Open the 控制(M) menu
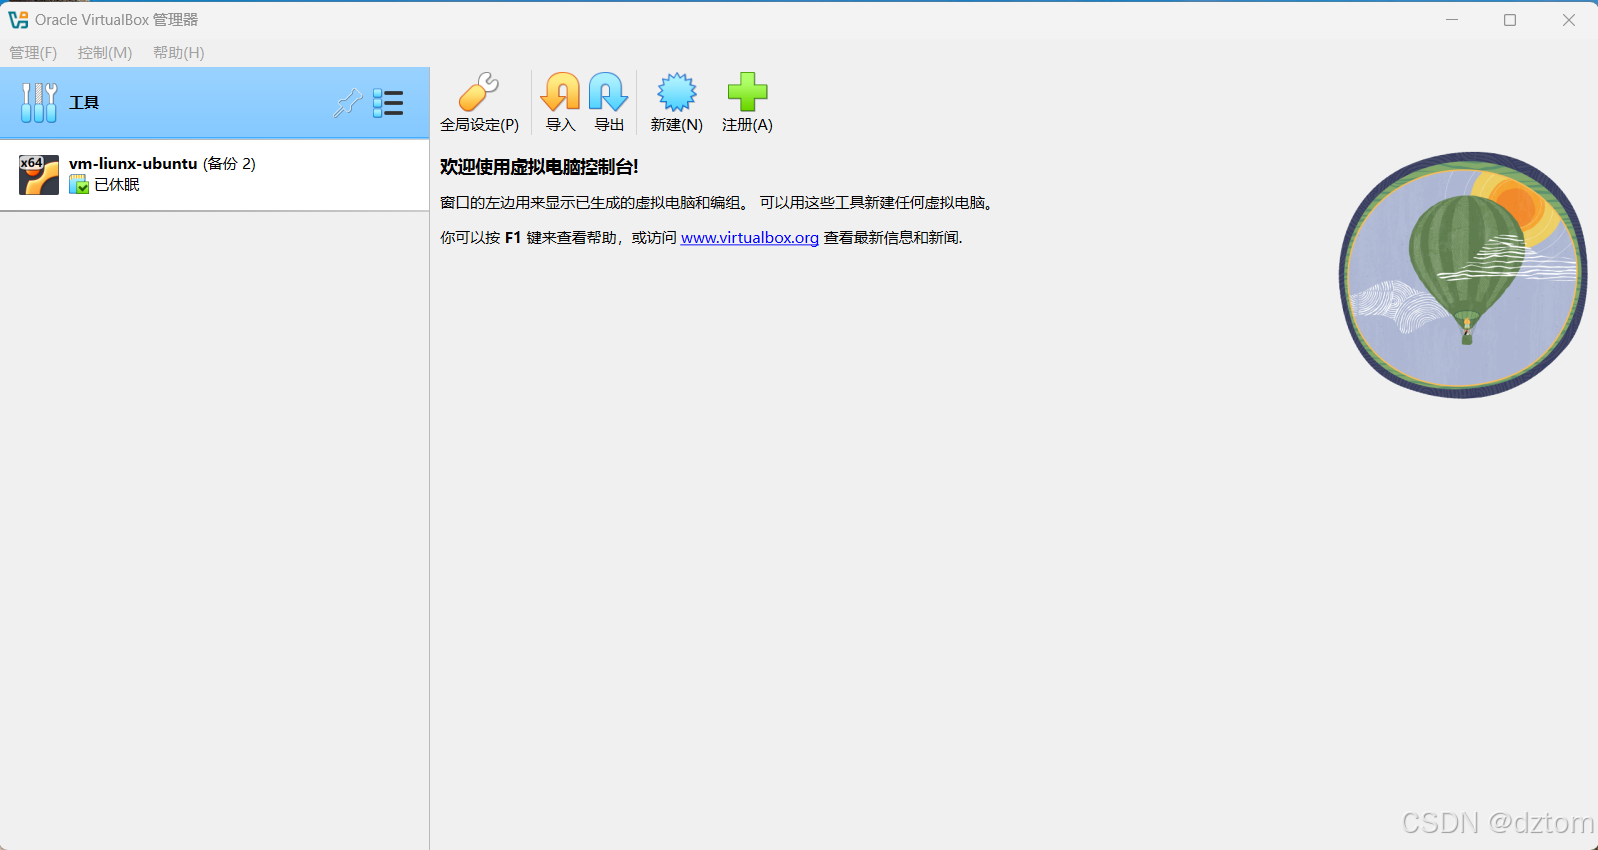1598x850 pixels. coord(105,53)
